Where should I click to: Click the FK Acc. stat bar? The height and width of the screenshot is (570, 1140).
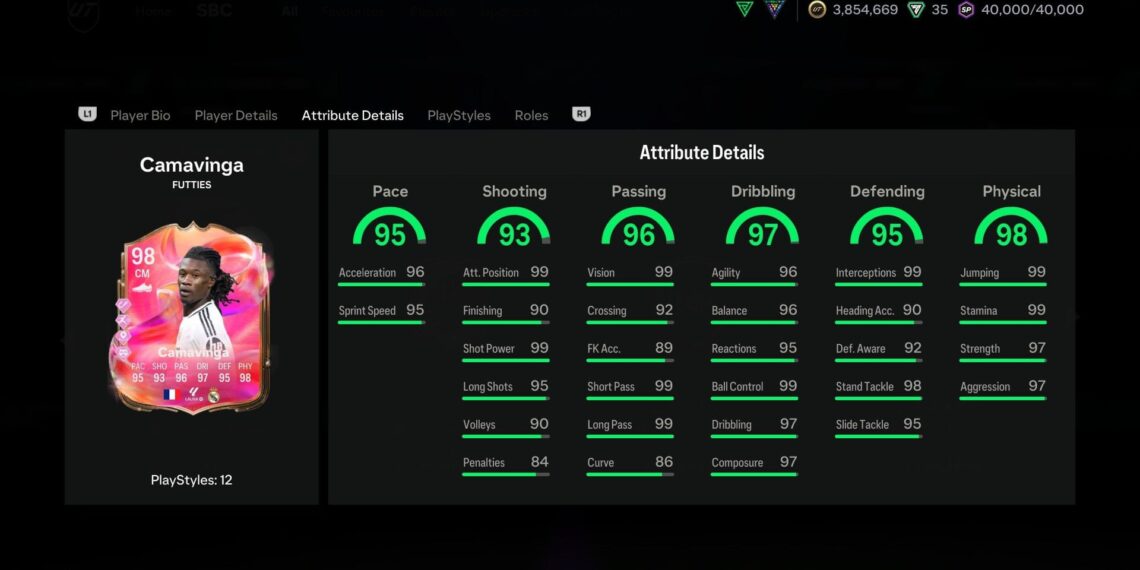point(629,360)
